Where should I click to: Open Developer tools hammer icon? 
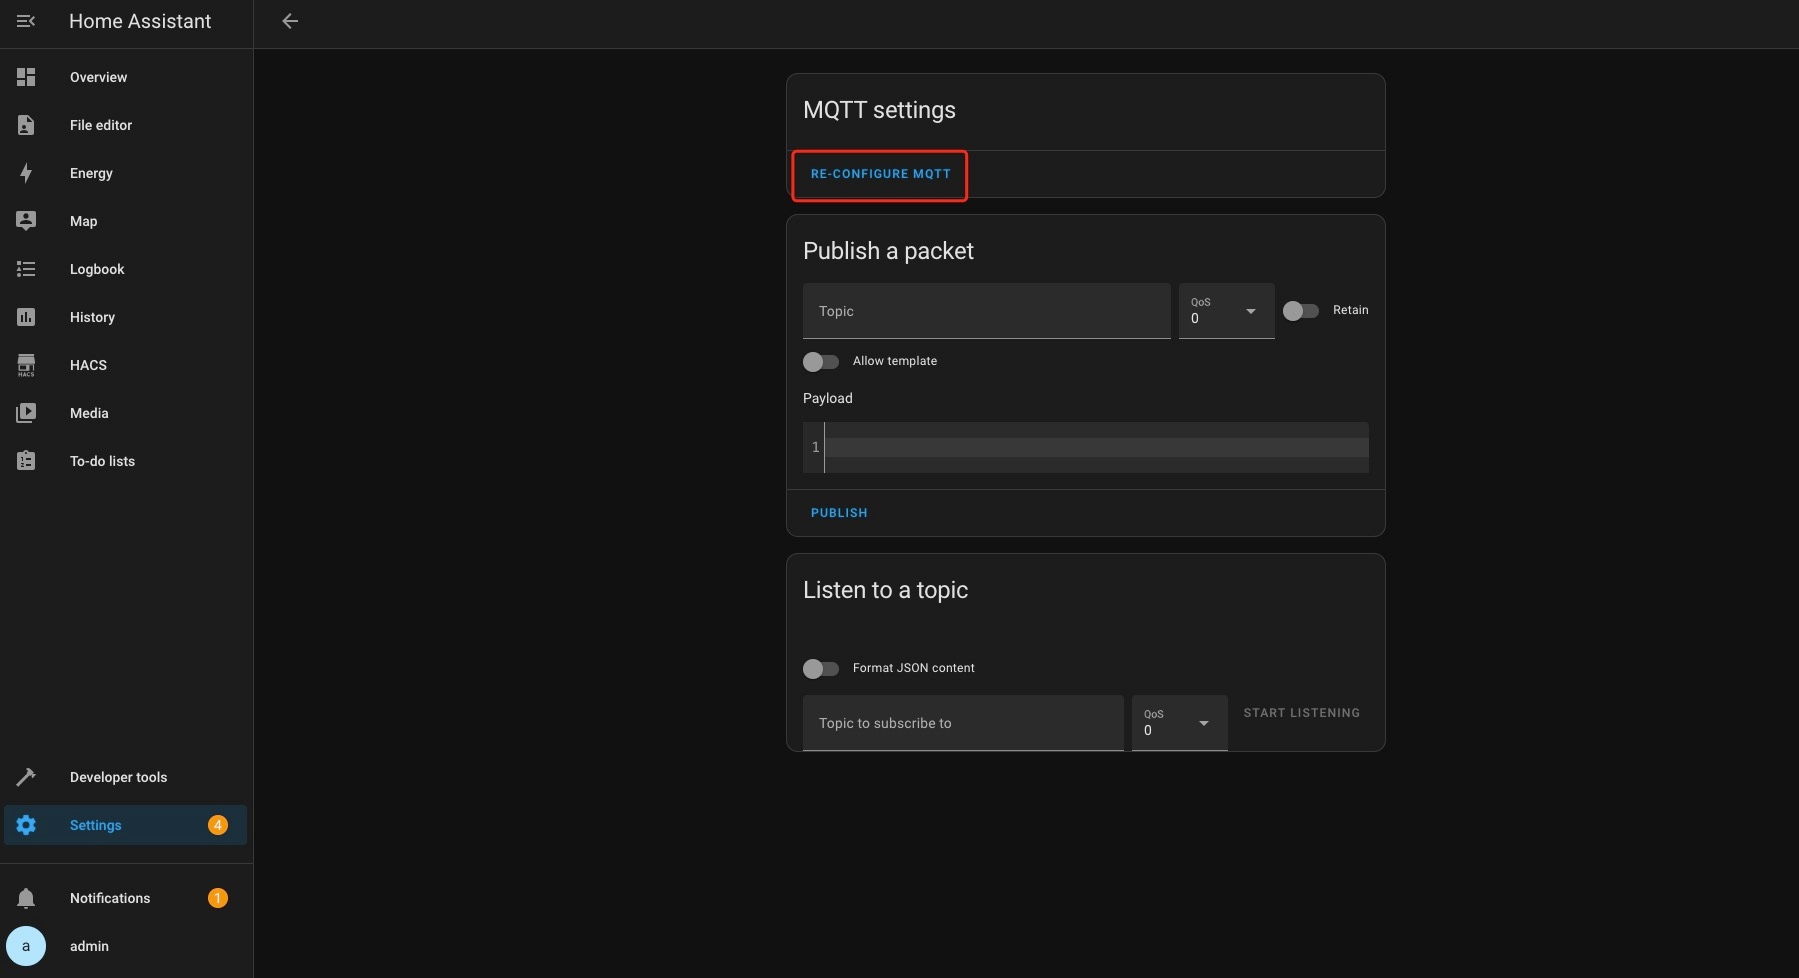(x=26, y=777)
